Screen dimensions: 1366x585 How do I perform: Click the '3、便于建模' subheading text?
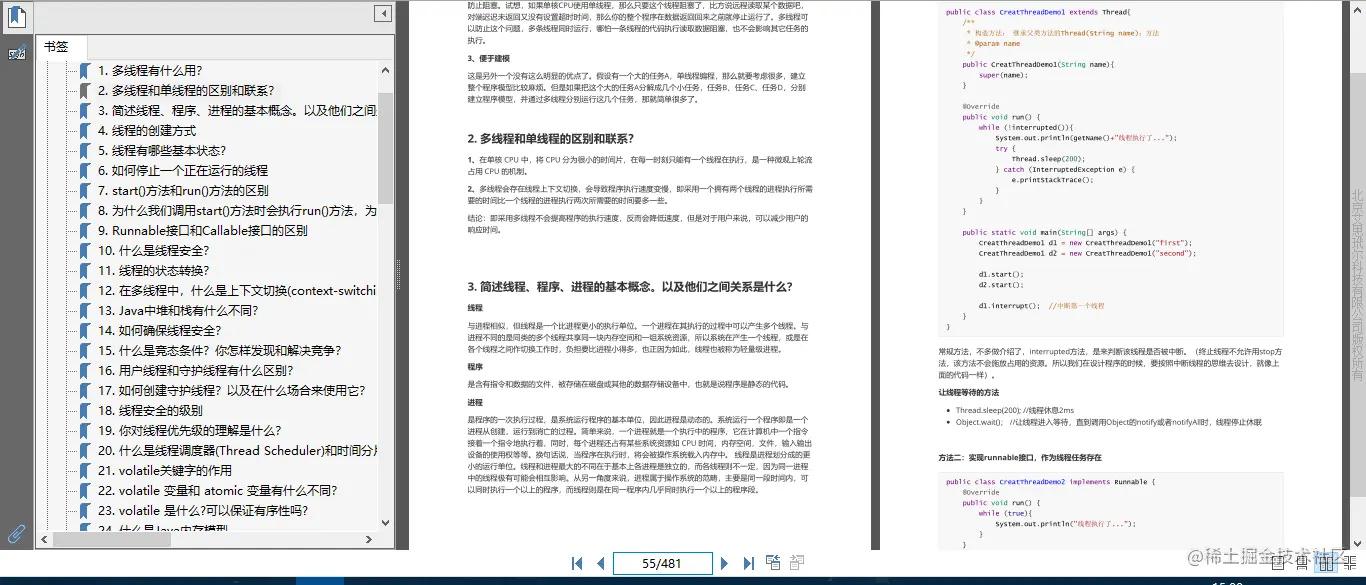(489, 59)
